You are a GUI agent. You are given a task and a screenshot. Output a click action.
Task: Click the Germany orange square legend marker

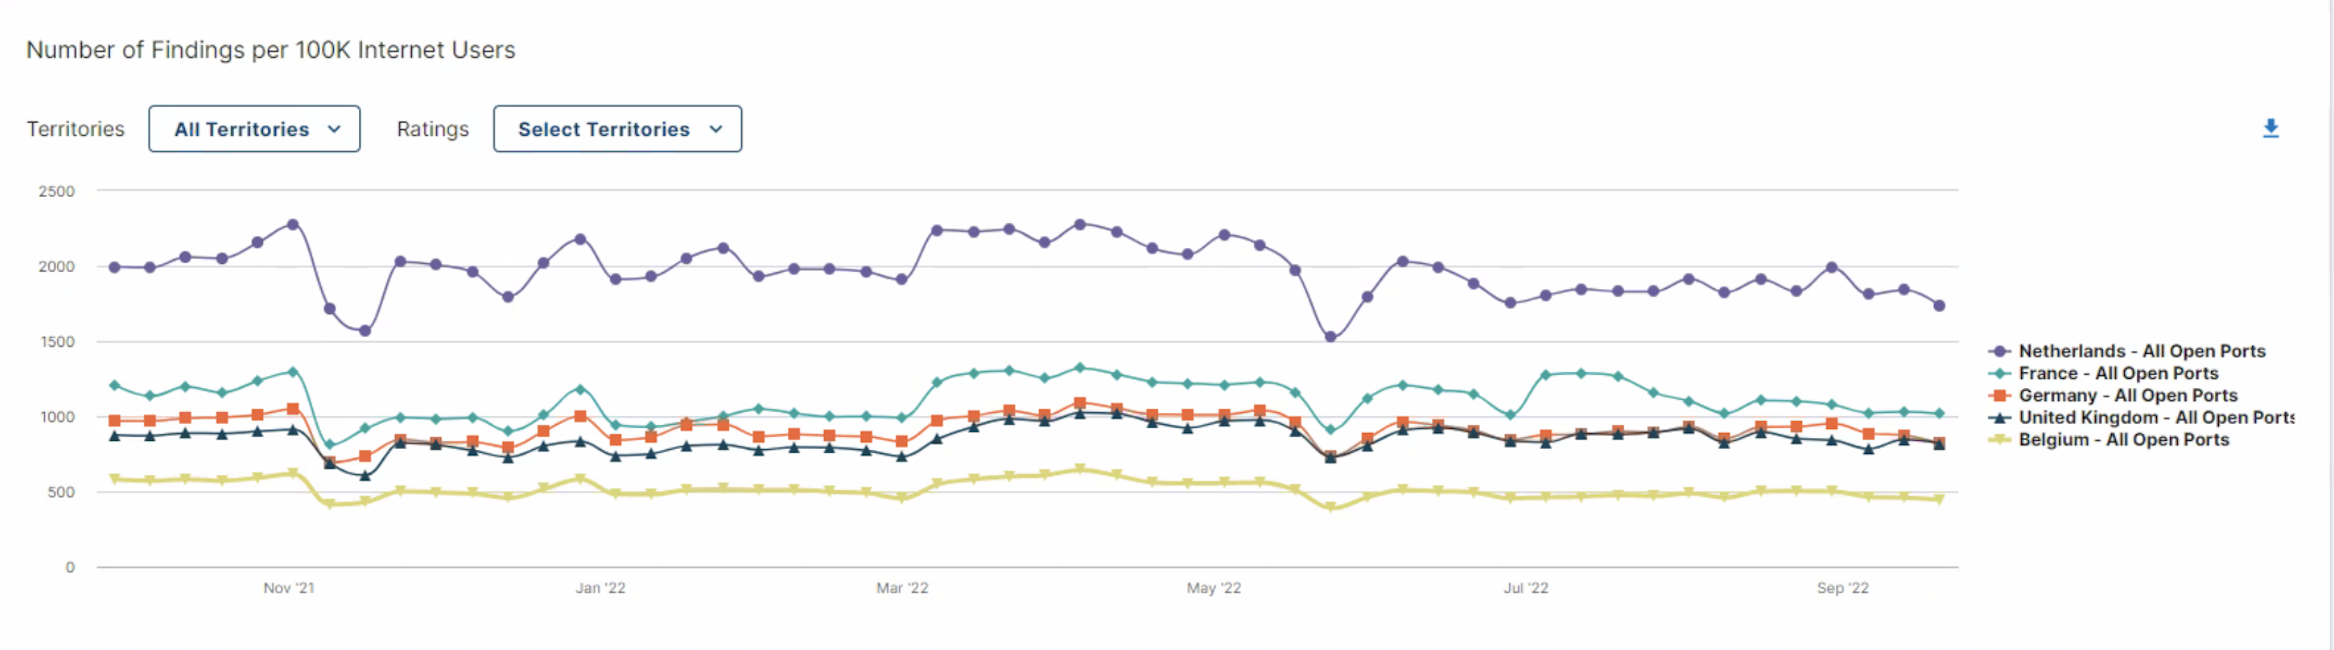(x=1999, y=395)
